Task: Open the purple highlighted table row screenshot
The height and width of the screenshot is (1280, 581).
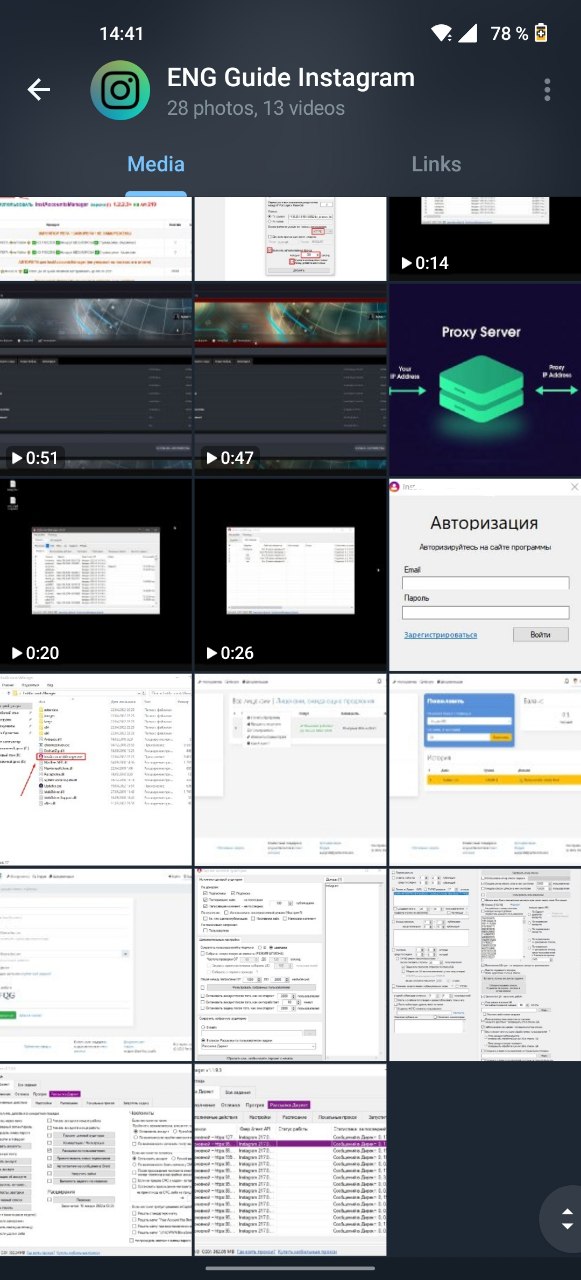Action: click(x=290, y=1161)
